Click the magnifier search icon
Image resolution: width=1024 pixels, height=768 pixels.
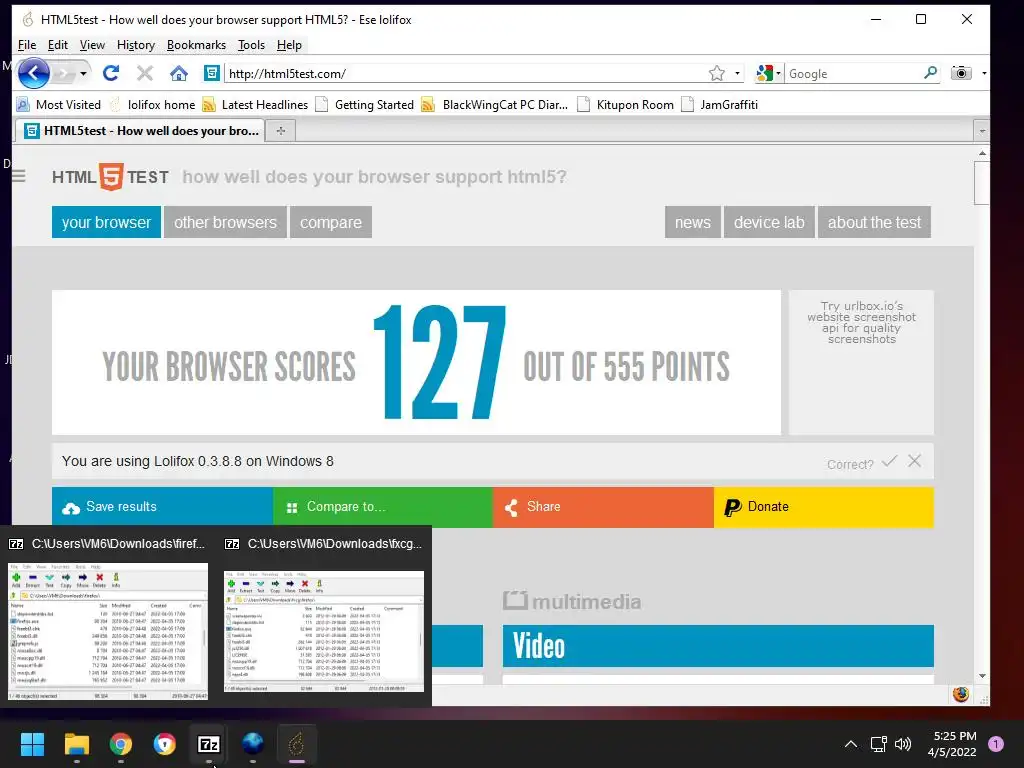coord(930,72)
